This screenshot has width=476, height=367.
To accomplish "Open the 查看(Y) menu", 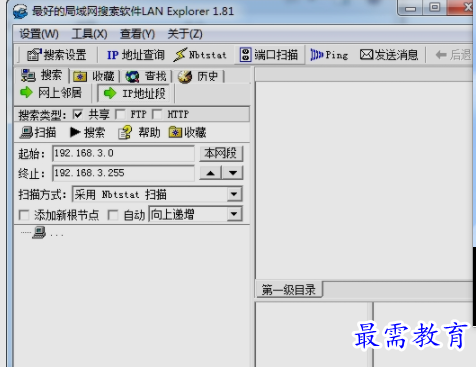I will point(137,34).
